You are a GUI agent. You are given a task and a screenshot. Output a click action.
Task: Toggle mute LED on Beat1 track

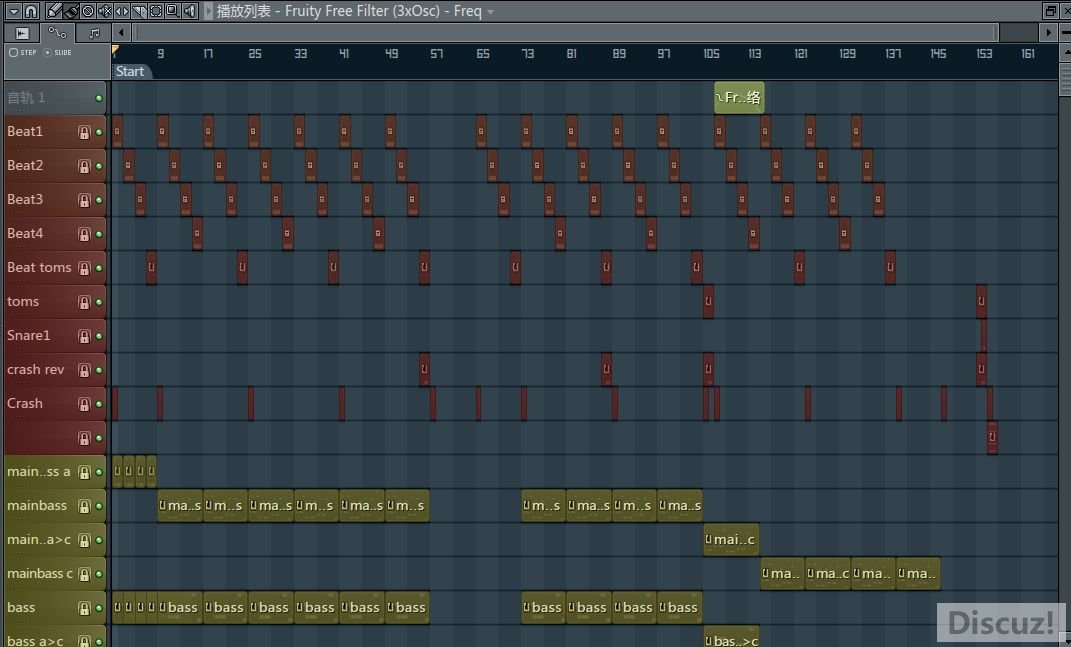point(99,132)
